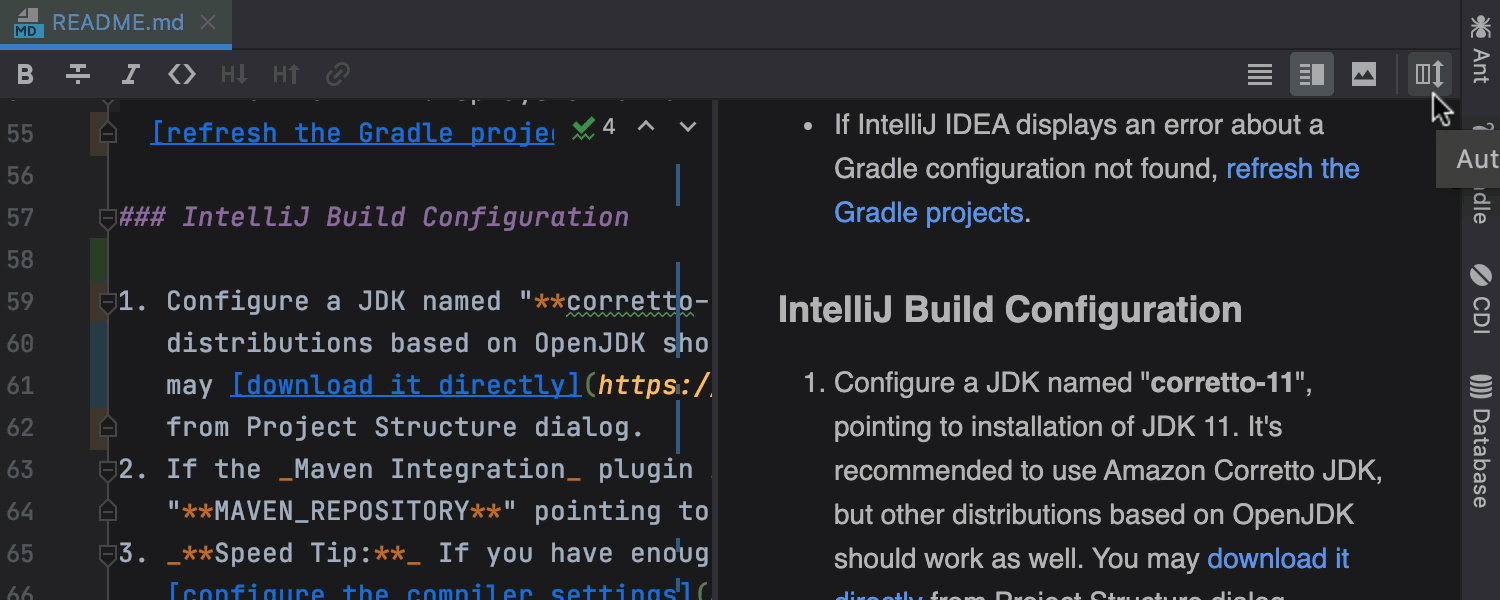Click '[download it directly]' link in editor

click(x=406, y=385)
